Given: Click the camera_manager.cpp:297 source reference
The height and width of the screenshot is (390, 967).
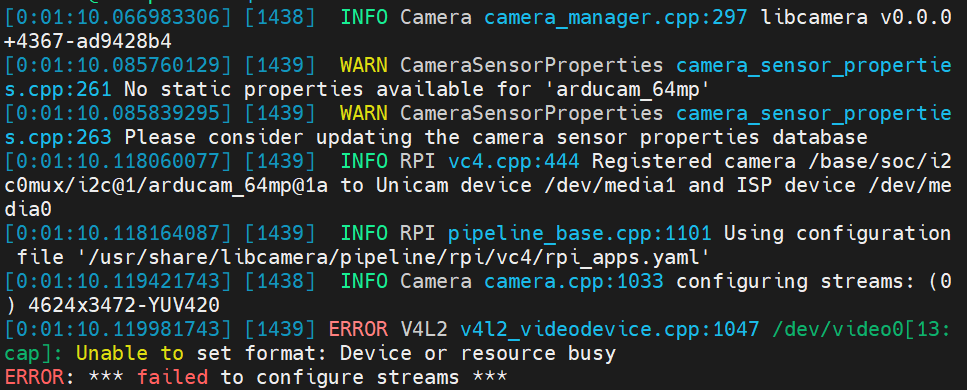Looking at the screenshot, I should [x=615, y=17].
